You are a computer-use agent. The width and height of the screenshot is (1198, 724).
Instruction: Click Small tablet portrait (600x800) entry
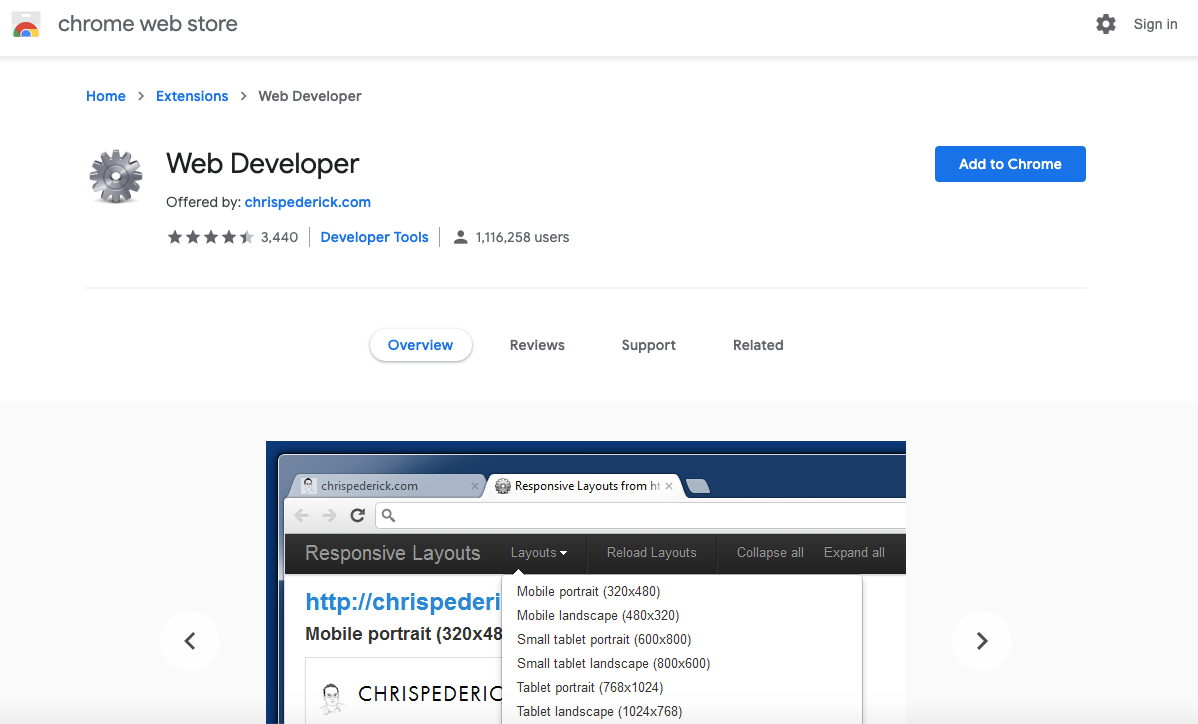pyautogui.click(x=604, y=640)
